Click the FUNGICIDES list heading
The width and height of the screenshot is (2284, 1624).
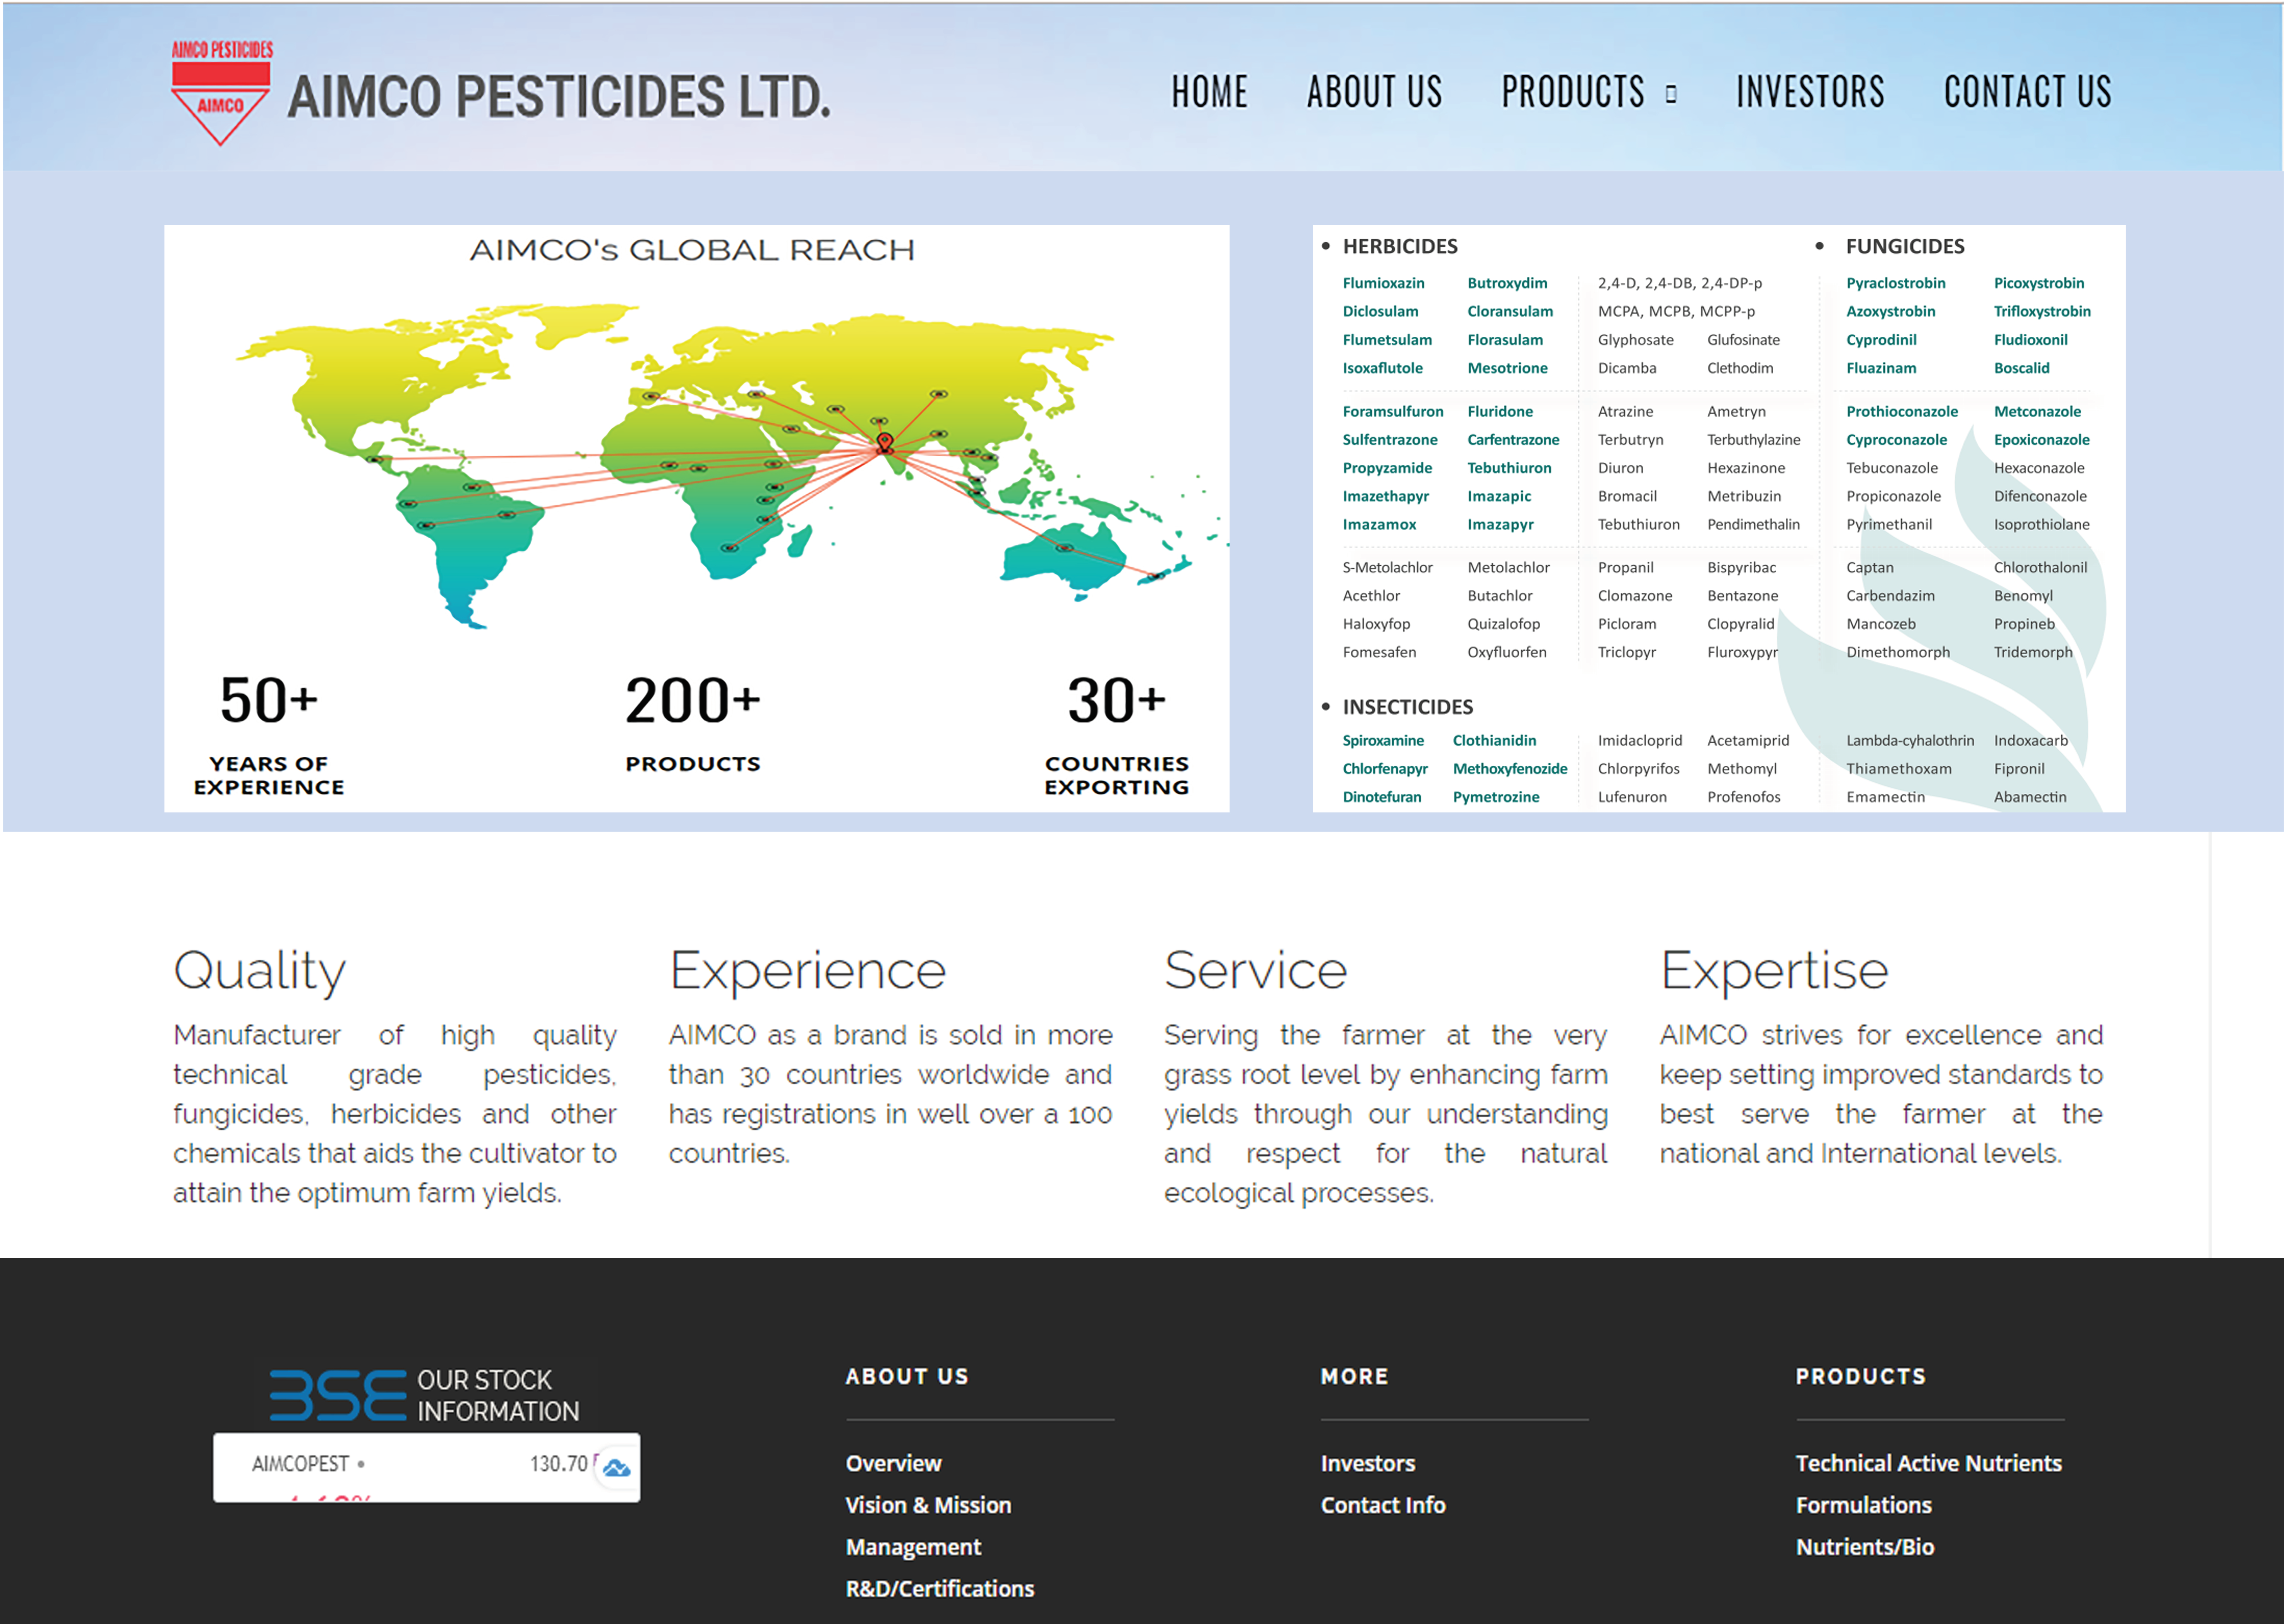coord(1905,246)
